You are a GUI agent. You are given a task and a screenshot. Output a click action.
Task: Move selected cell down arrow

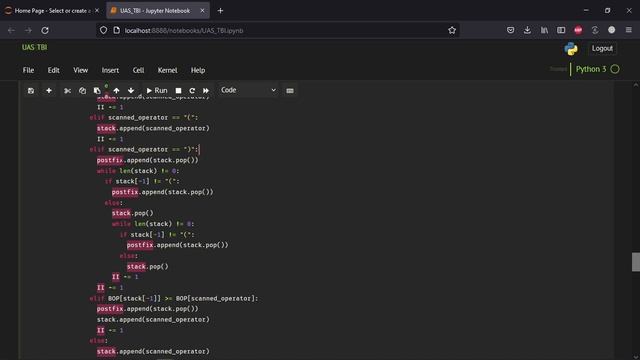coord(131,91)
